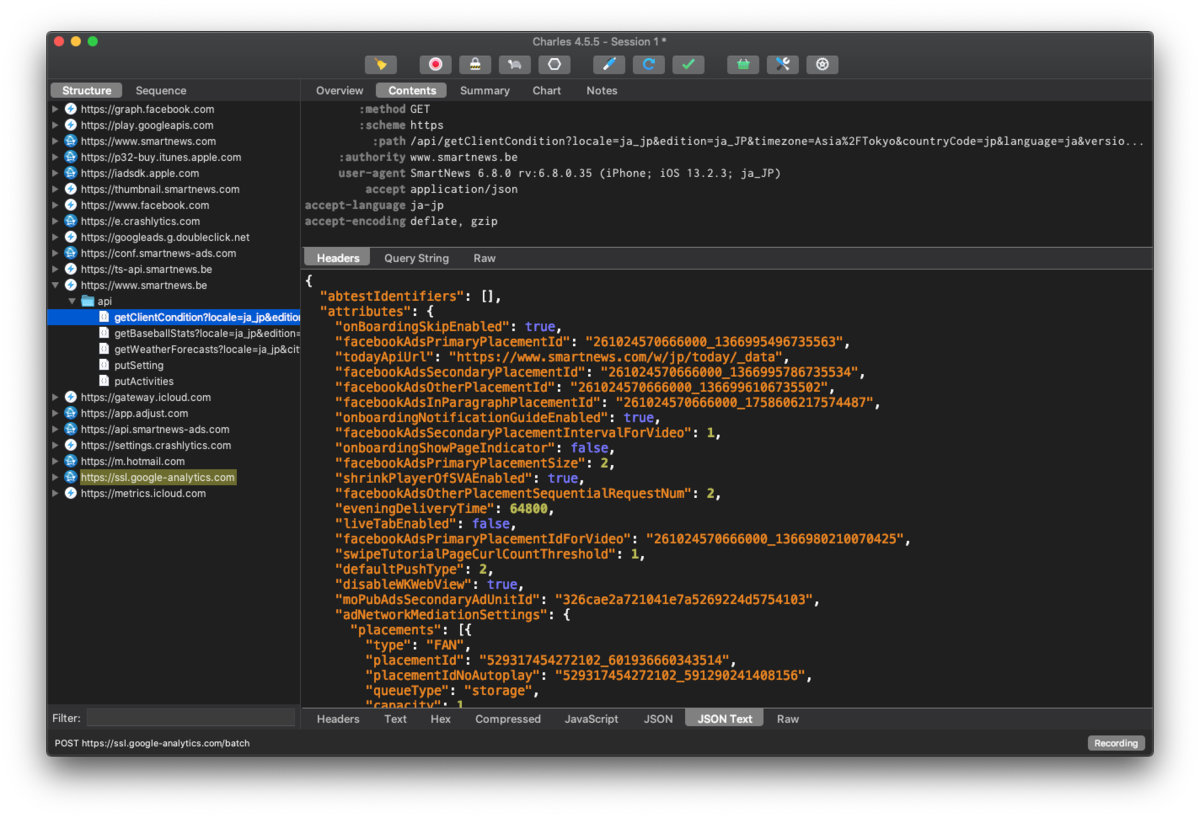The height and width of the screenshot is (818, 1200).
Task: Validate the response with the green checkmark
Action: 688,64
